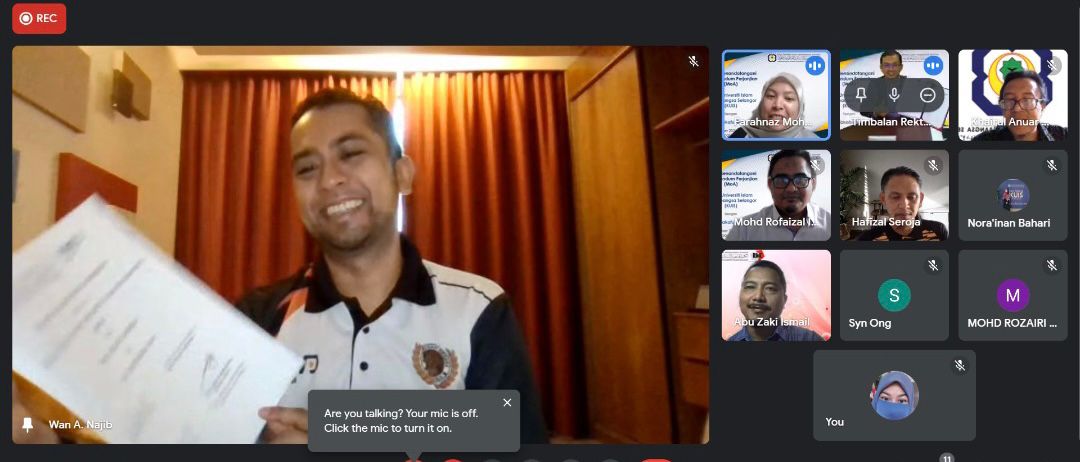Click the 'Syn Ong' name label
This screenshot has height=462, width=1080.
(x=869, y=323)
